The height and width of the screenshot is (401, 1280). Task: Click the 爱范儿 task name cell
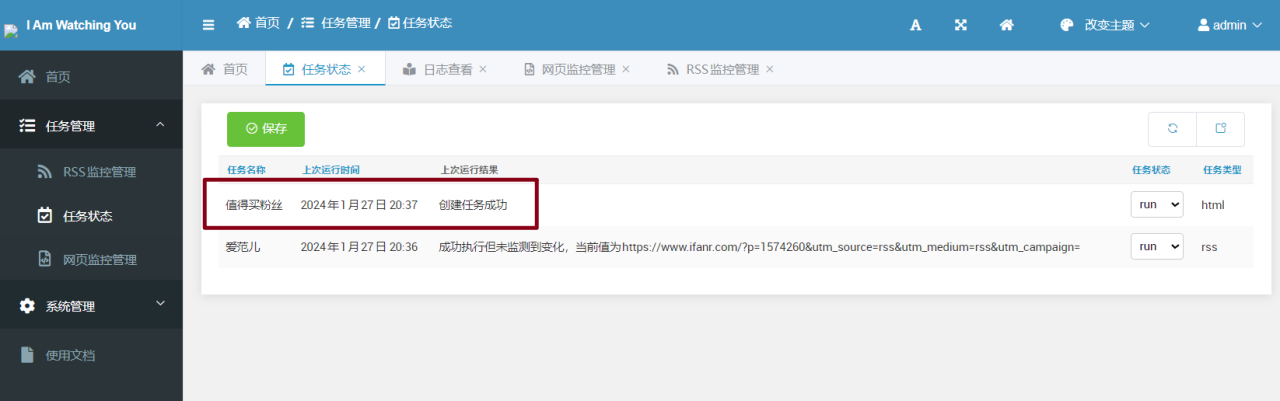click(243, 246)
